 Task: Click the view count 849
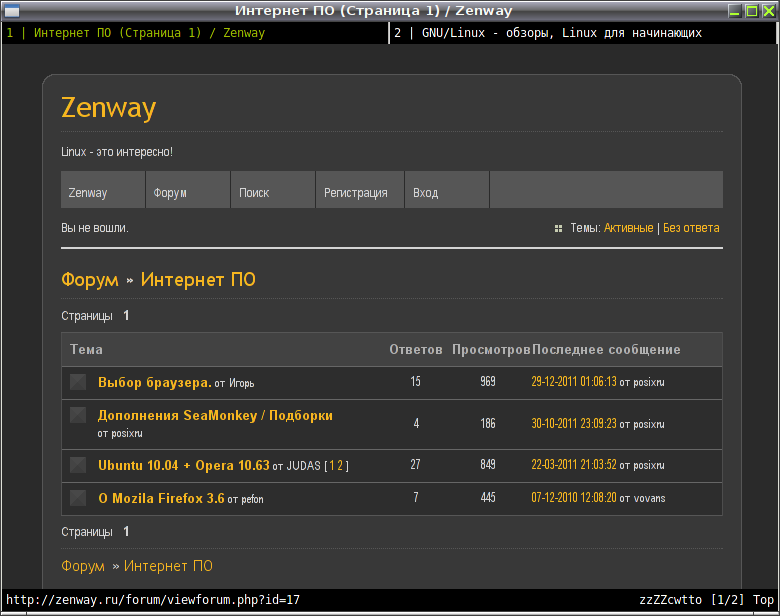pos(488,465)
